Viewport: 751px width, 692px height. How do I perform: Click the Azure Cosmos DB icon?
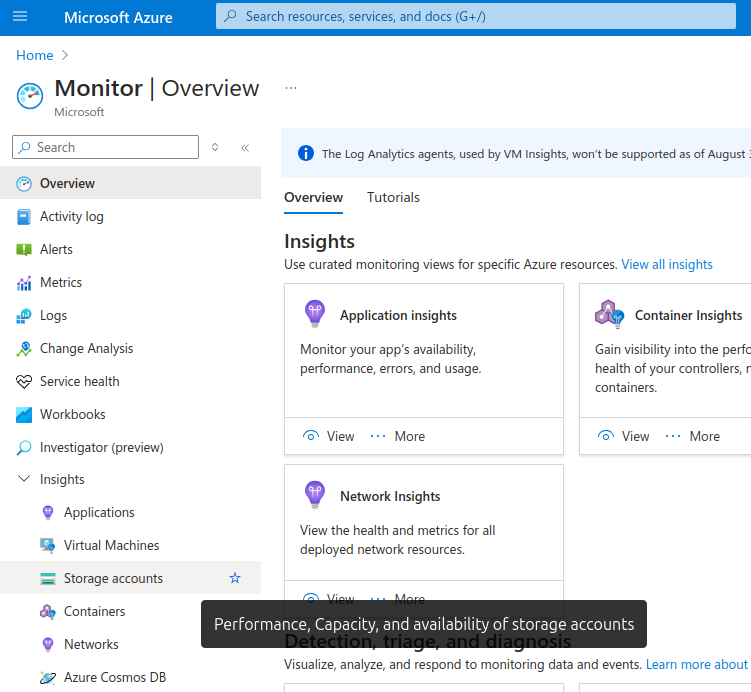point(48,678)
